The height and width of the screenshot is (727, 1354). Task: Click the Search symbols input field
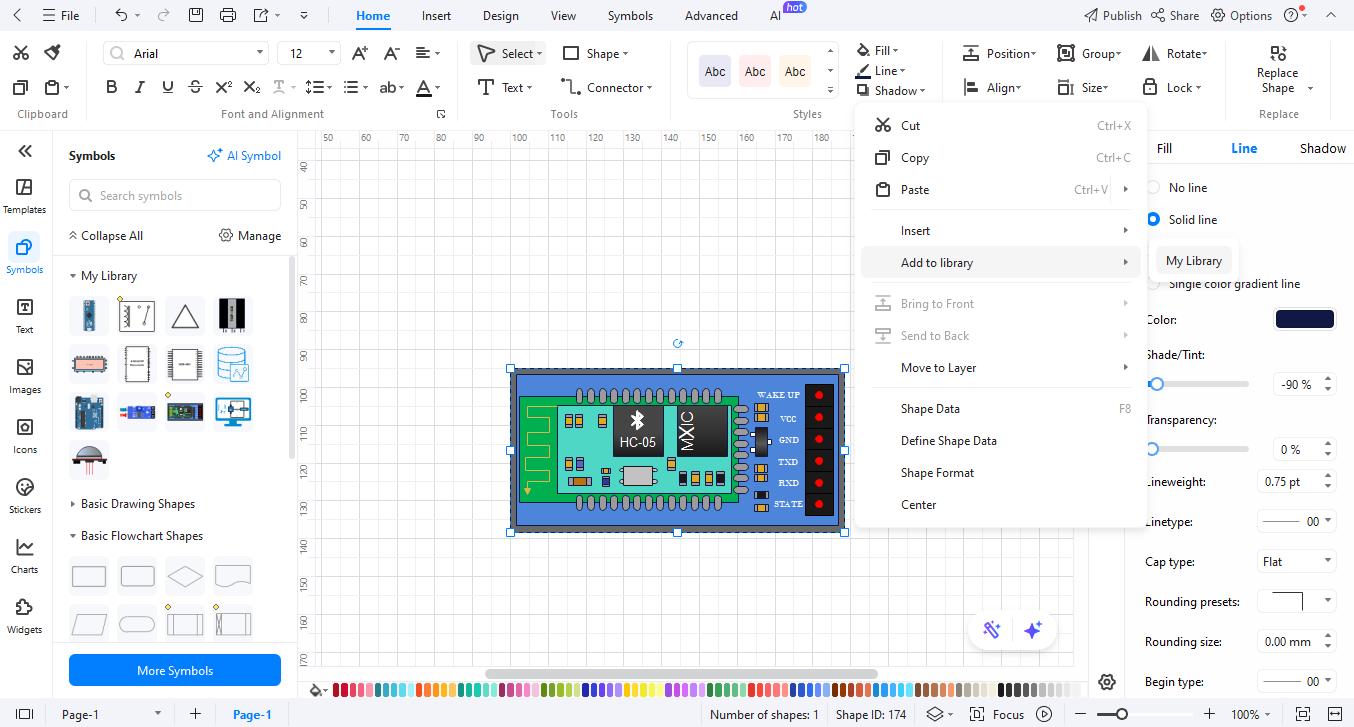point(175,195)
